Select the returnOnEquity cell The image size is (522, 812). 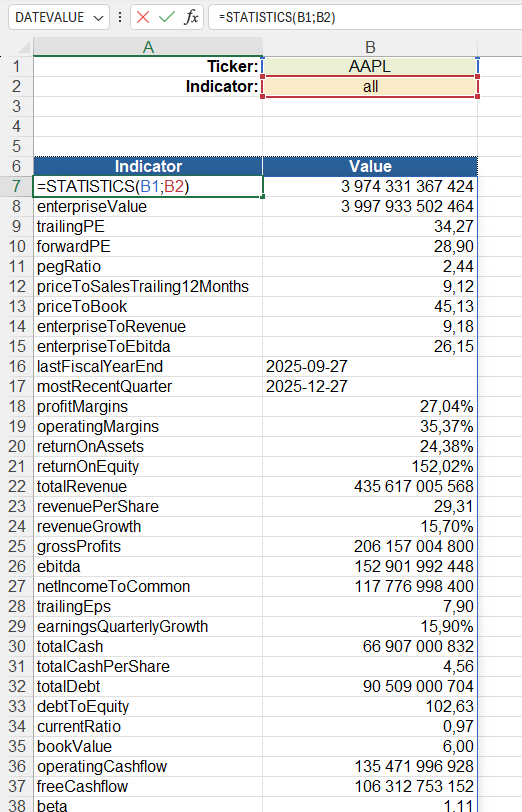148,467
